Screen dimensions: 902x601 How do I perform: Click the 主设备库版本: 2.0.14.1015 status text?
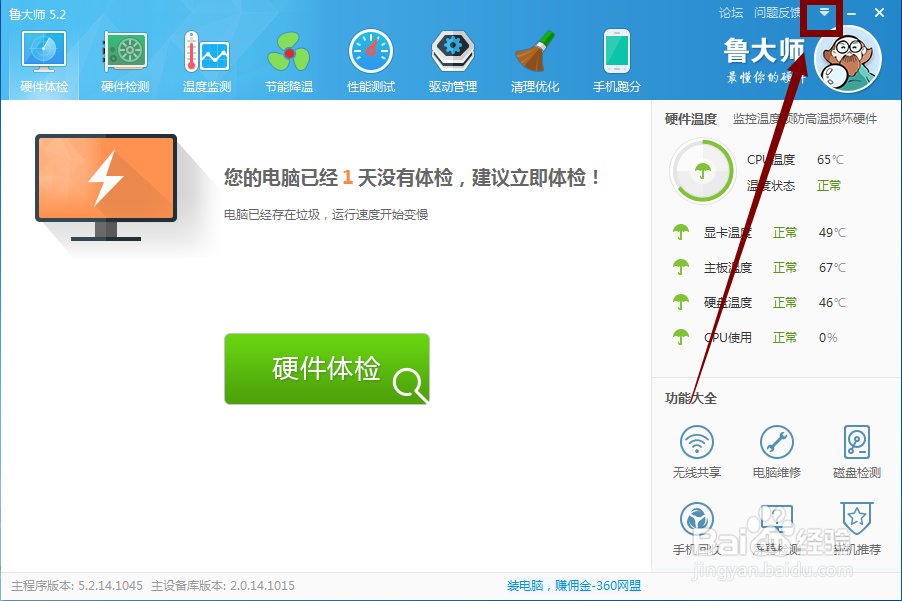(223, 585)
